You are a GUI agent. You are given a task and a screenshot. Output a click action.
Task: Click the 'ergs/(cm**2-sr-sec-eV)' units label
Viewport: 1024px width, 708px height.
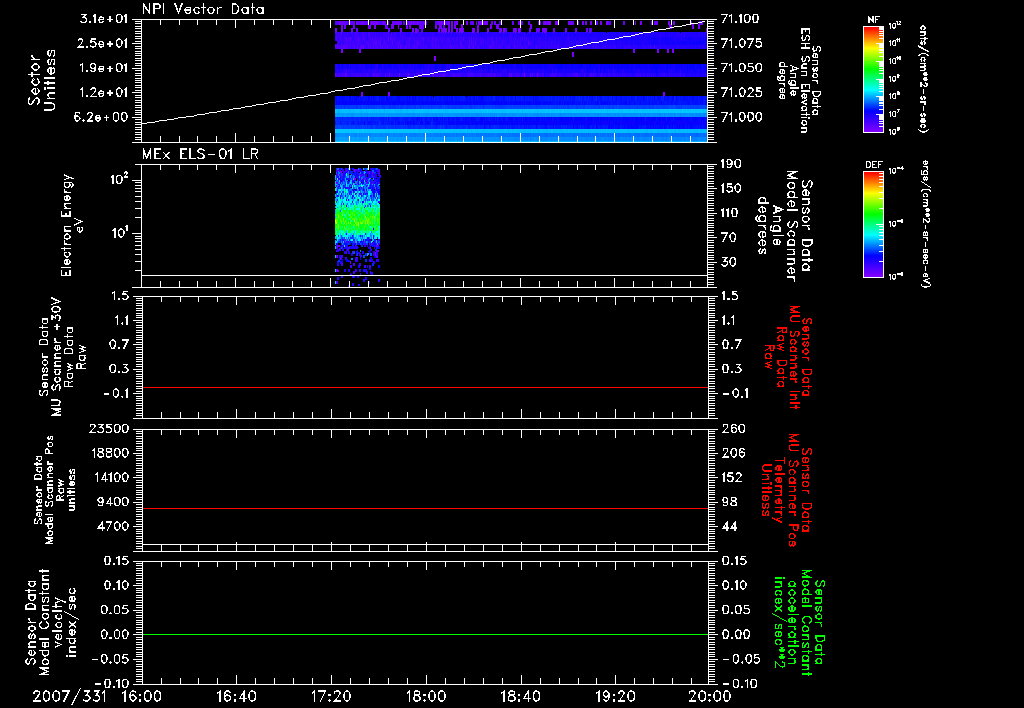(x=925, y=224)
